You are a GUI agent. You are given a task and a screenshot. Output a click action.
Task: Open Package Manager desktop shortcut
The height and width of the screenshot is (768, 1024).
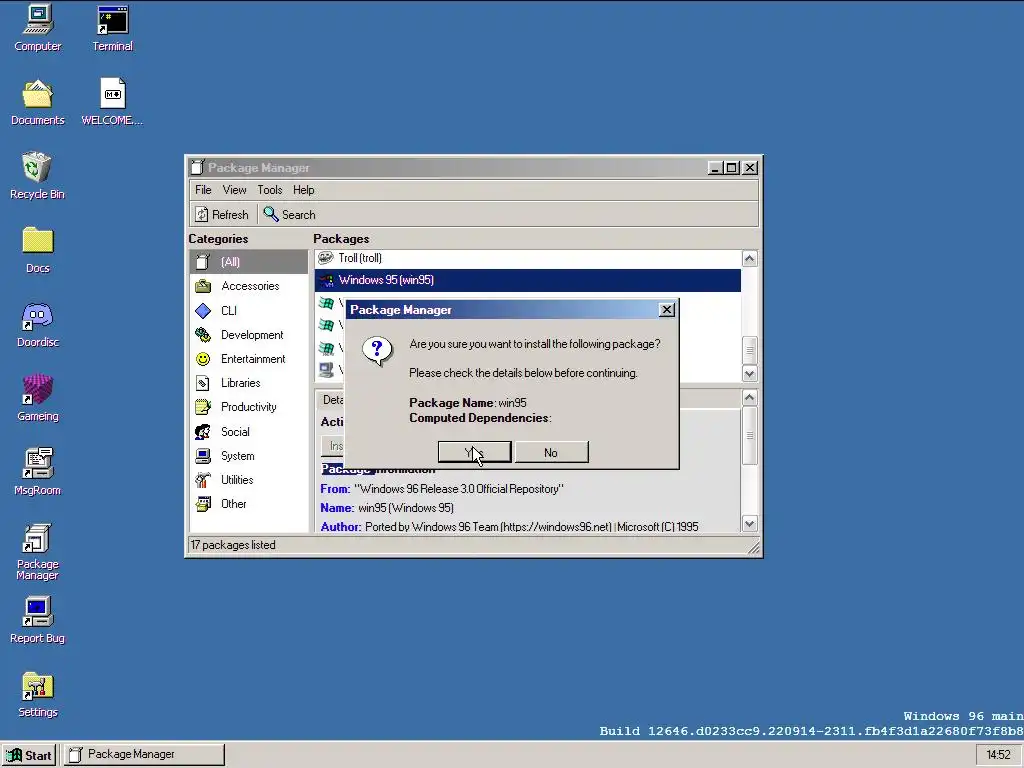[37, 552]
